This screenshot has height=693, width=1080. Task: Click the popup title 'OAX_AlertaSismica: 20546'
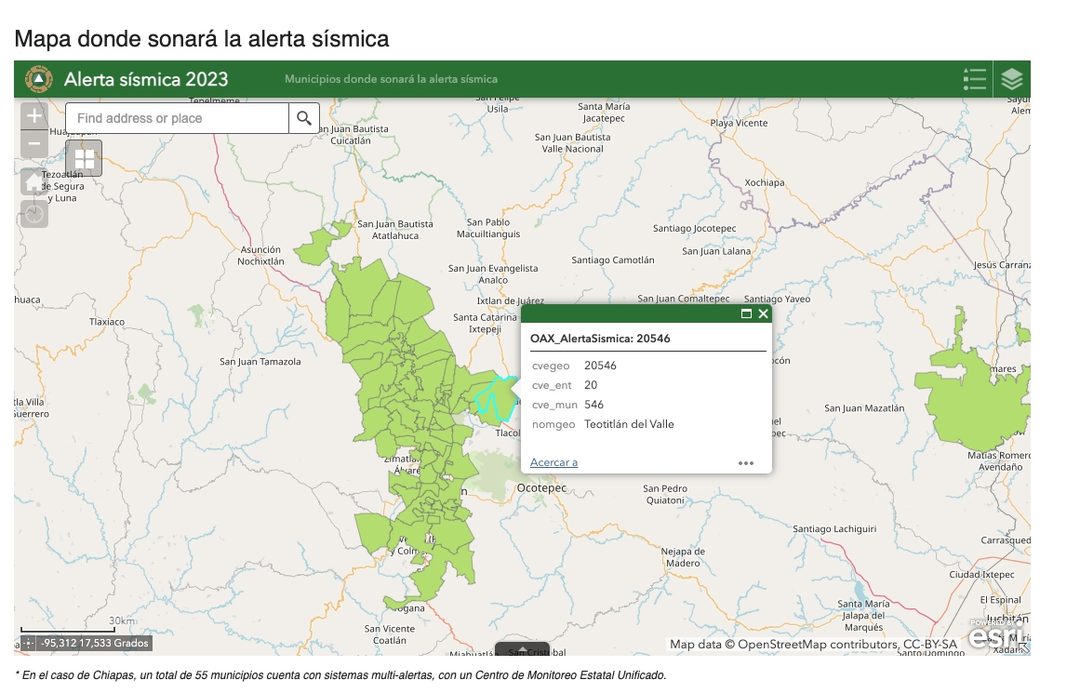click(x=600, y=338)
